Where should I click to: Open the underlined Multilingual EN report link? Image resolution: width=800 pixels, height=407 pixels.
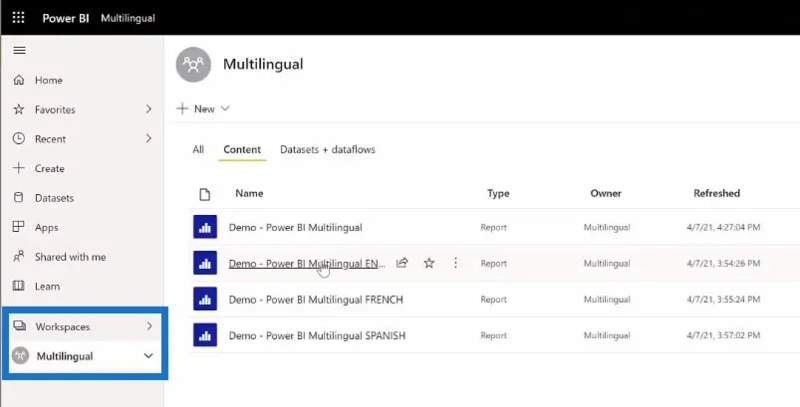(307, 264)
